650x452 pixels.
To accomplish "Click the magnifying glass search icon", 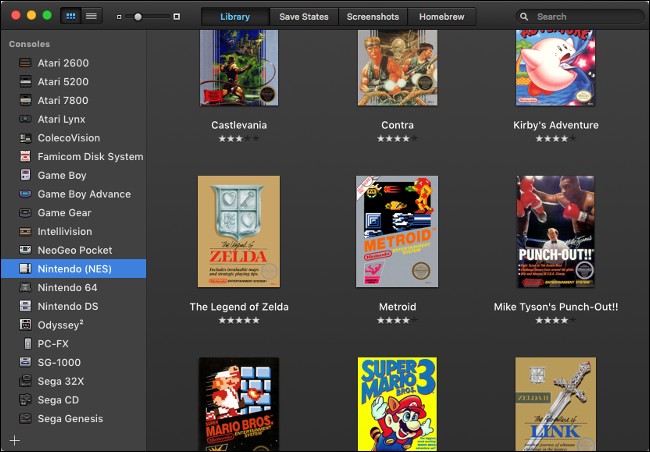I will click(x=525, y=17).
